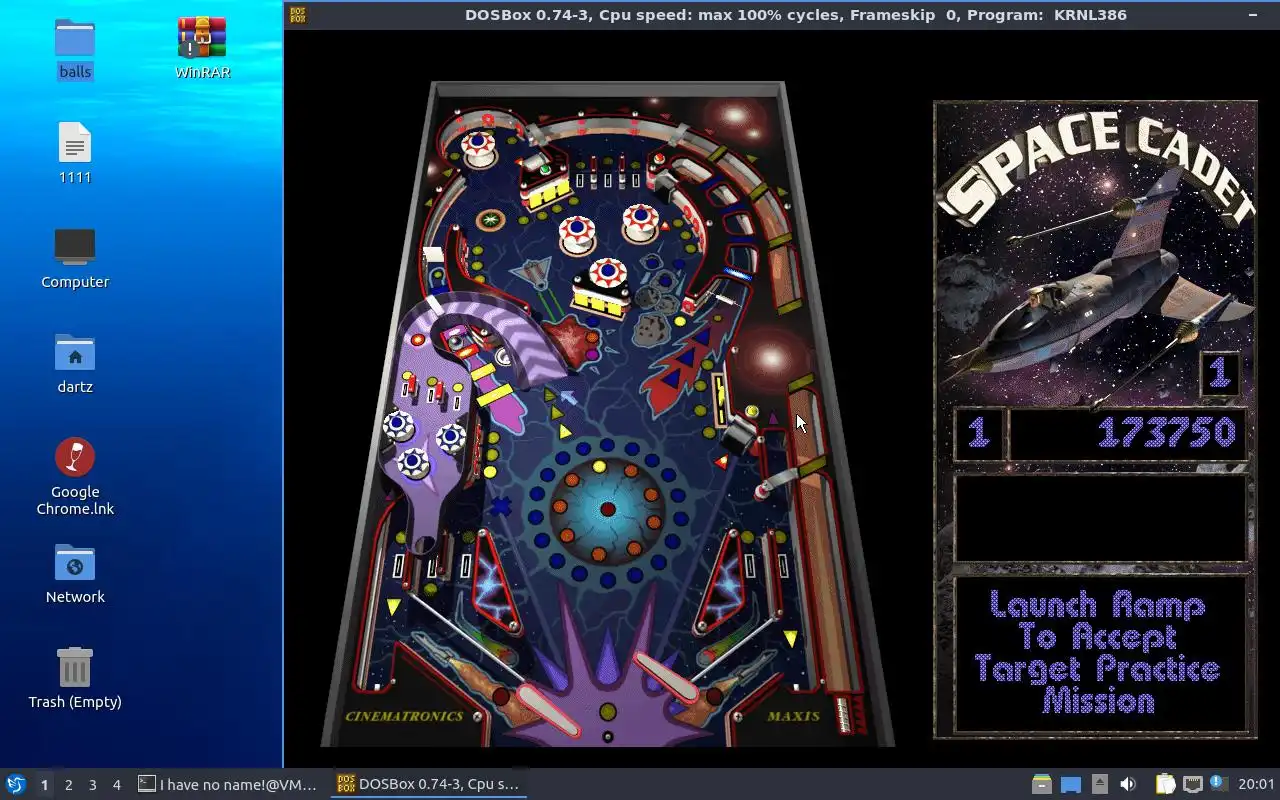Open the start menu launcher icon
1280x800 pixels.
click(x=15, y=784)
